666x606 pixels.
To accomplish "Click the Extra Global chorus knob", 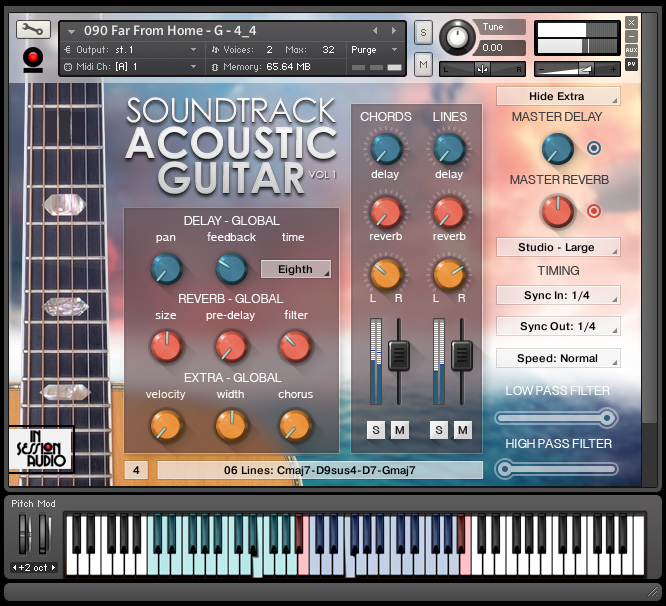I will pos(296,426).
